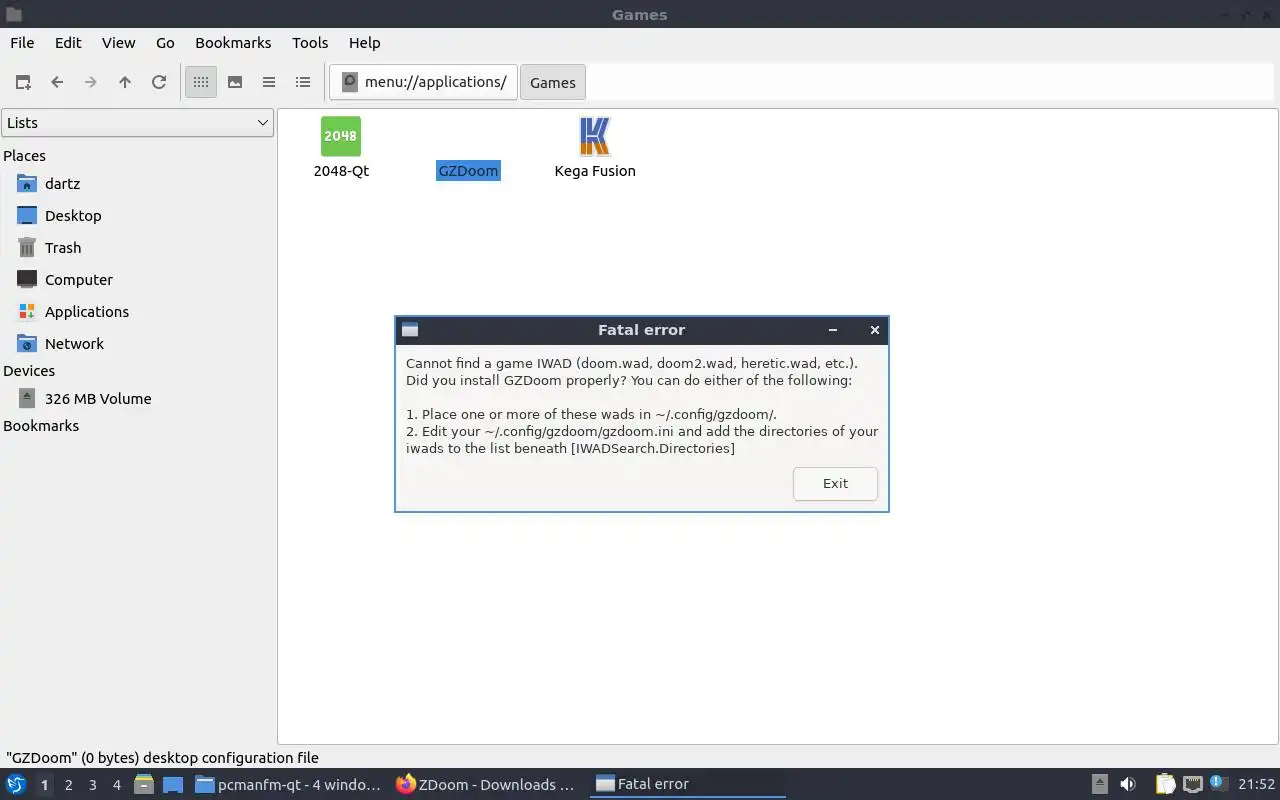Switch to ZDoom Downloads Firefox task
Screen dimensions: 1280x800
(486, 784)
